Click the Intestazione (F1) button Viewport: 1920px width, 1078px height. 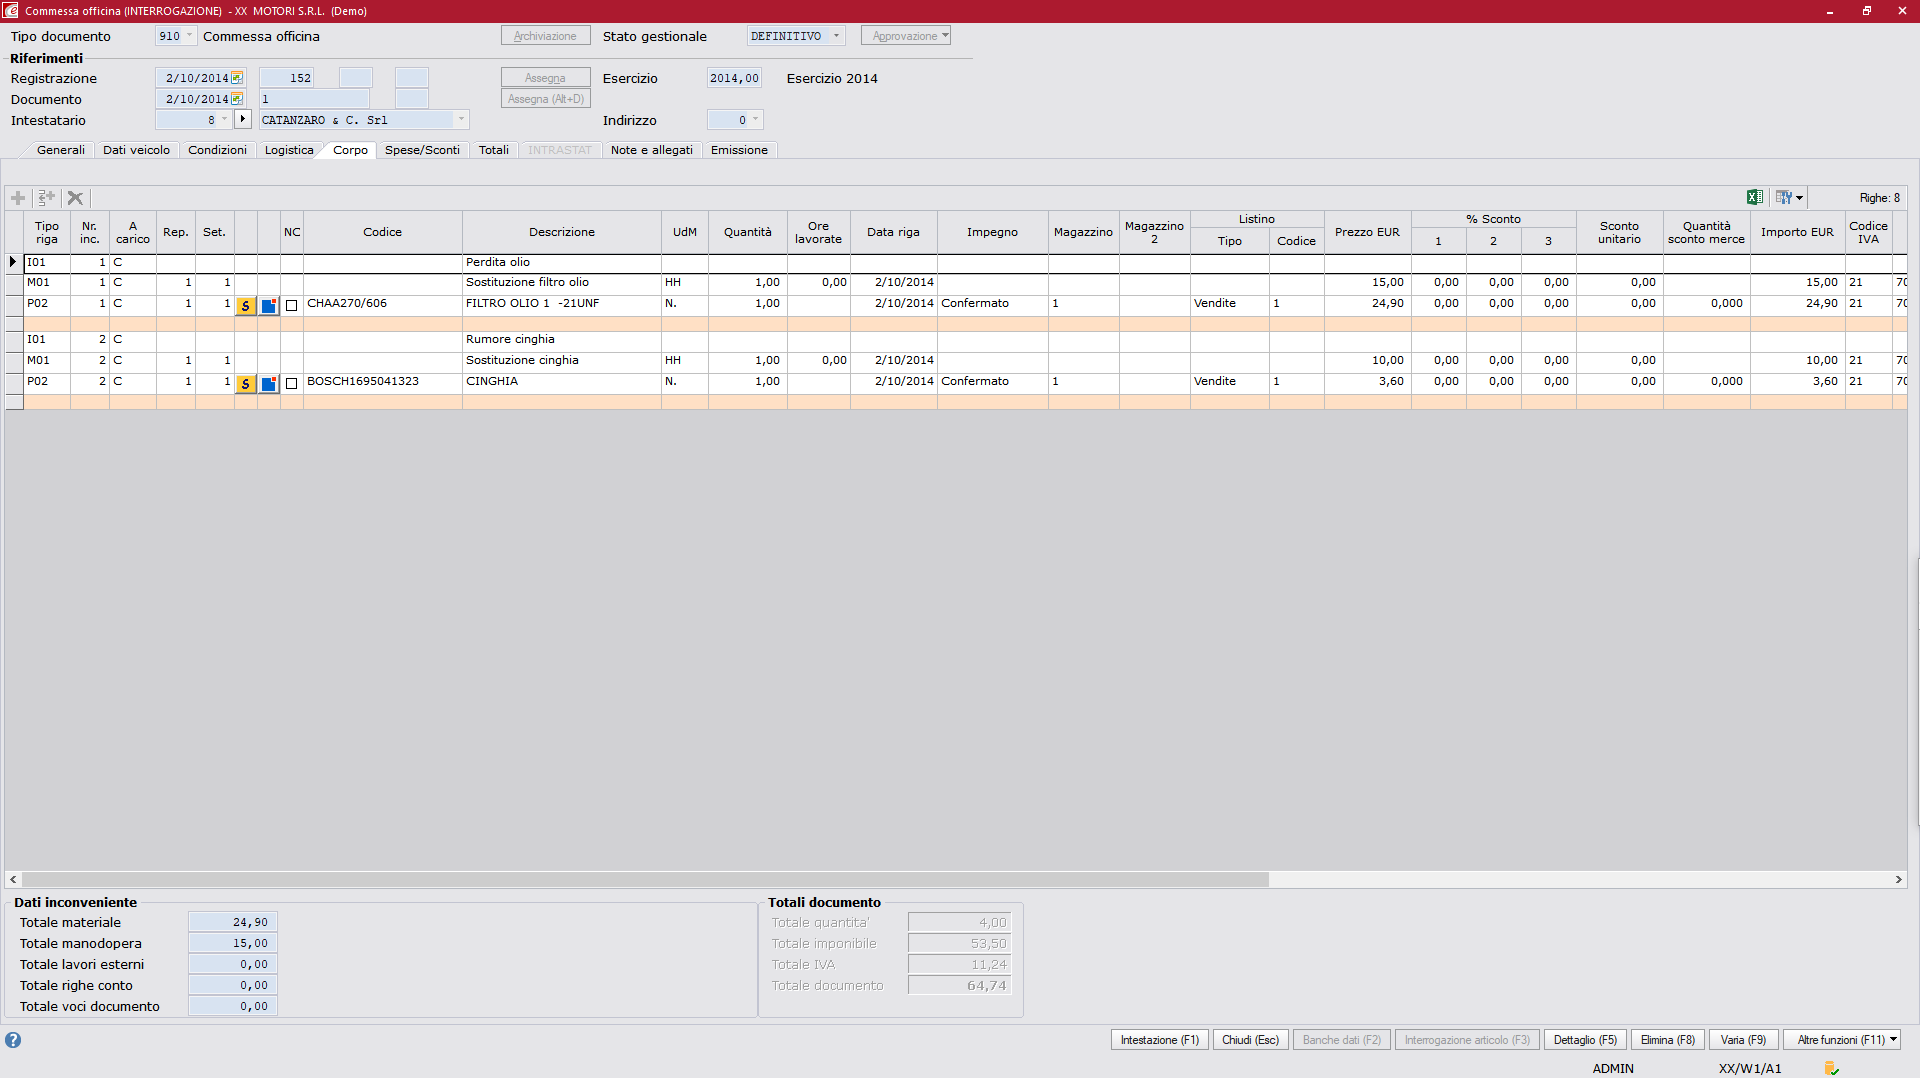pyautogui.click(x=1159, y=1040)
